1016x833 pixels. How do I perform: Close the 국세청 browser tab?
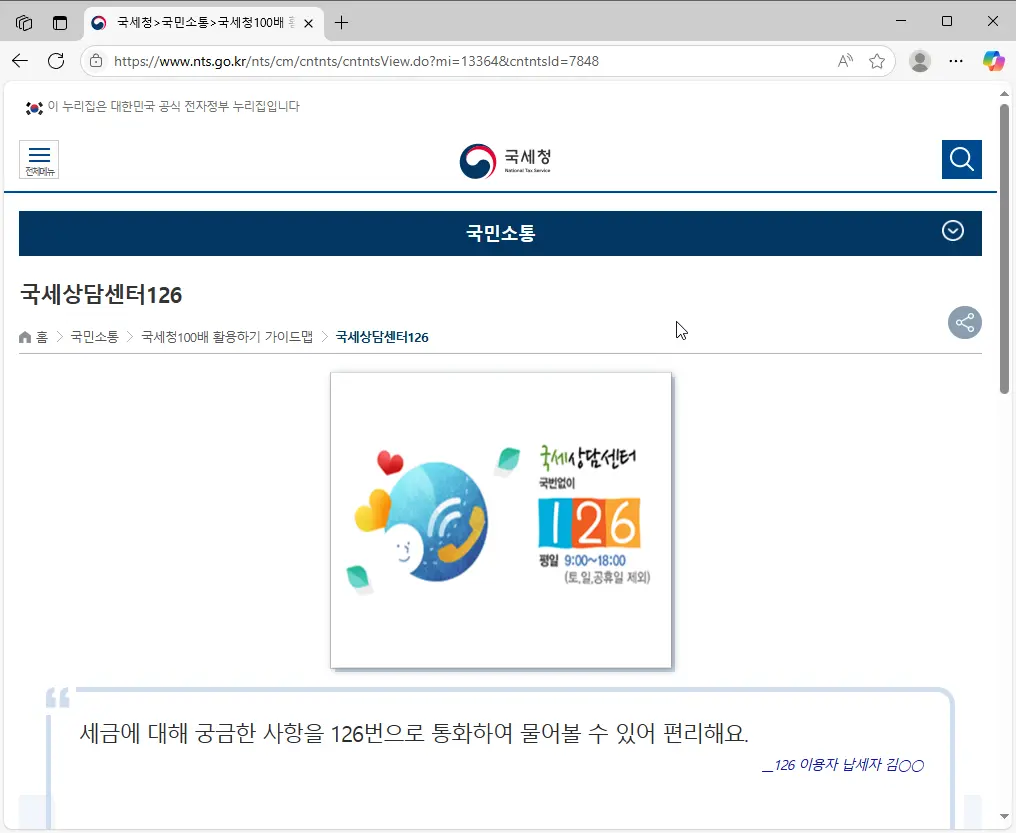click(308, 23)
